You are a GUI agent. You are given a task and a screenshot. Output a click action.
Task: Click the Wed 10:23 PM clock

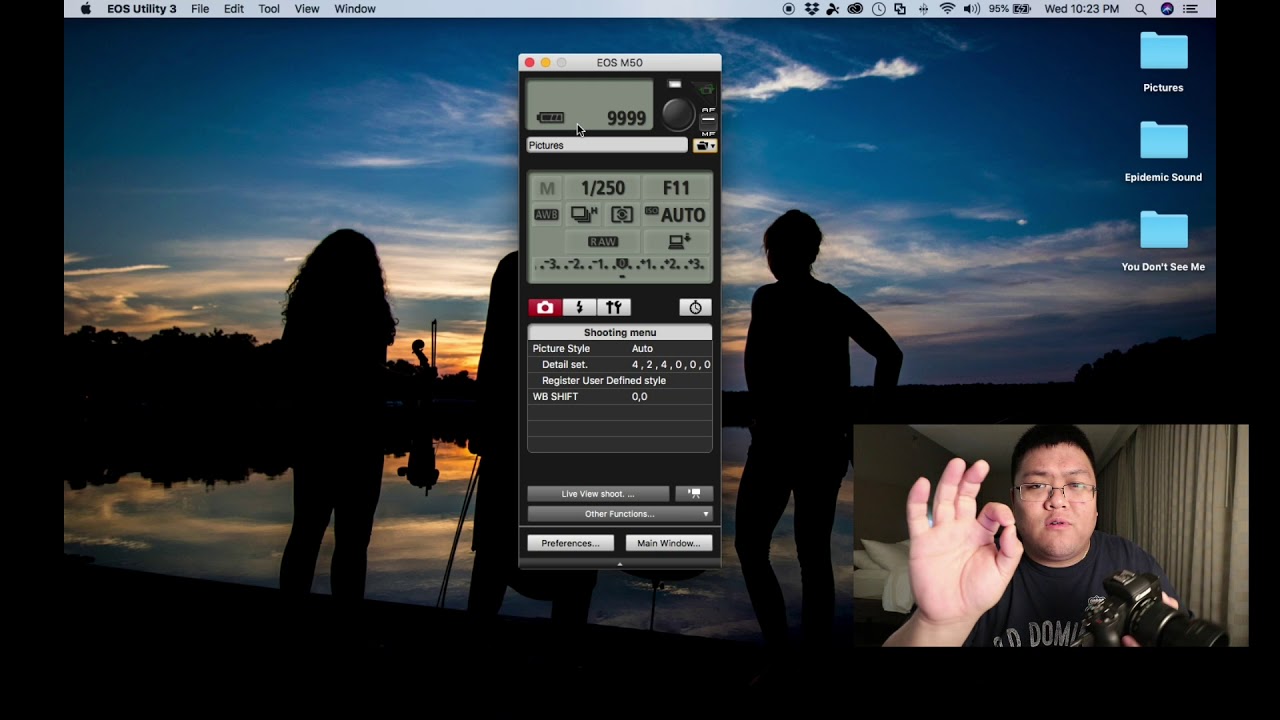(x=1081, y=9)
